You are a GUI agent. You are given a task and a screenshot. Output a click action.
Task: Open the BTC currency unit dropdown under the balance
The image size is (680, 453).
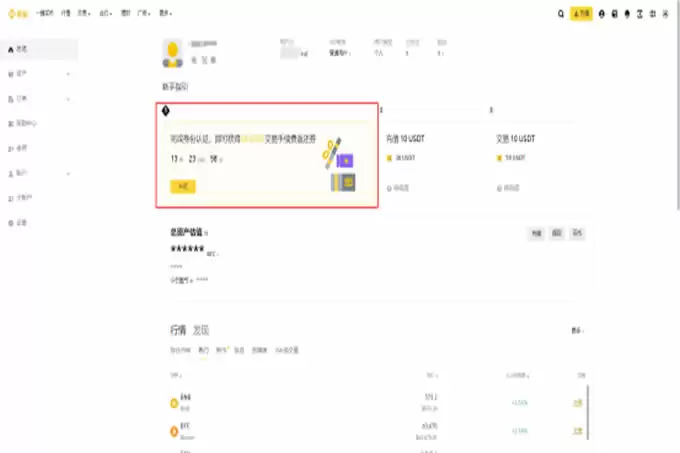[212, 254]
